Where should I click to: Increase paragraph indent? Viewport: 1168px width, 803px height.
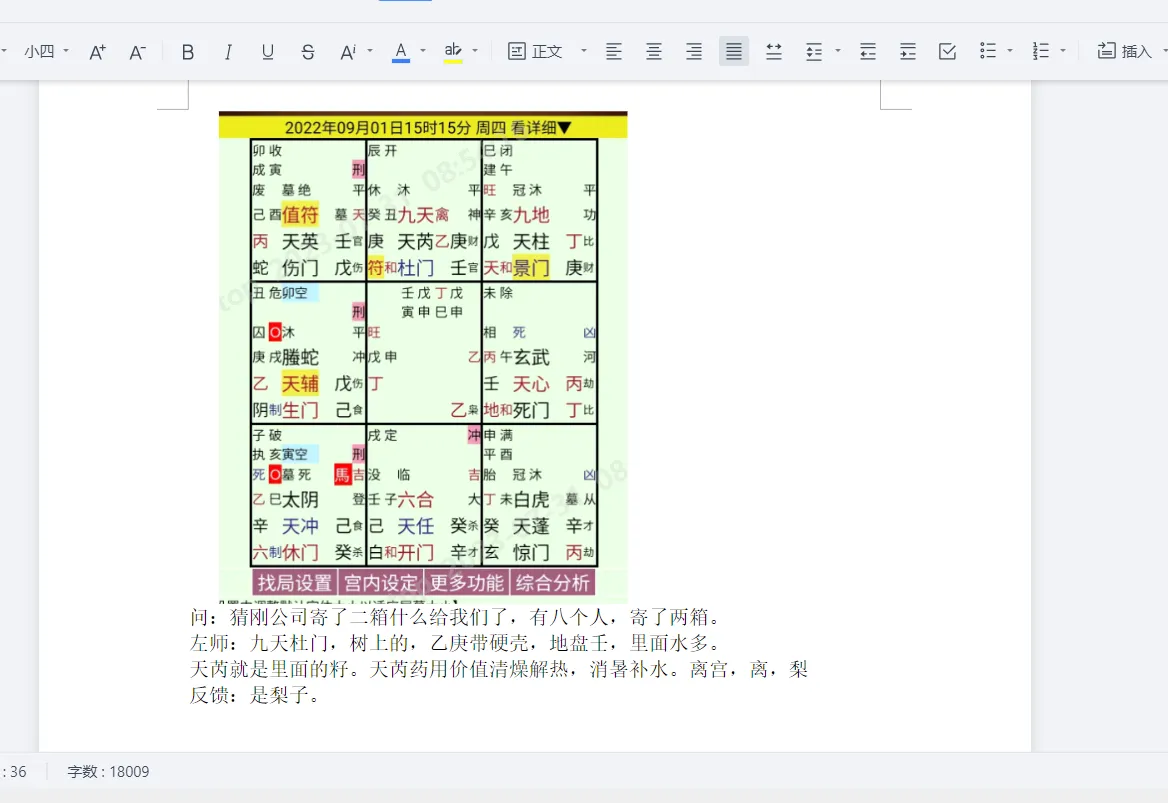(908, 52)
